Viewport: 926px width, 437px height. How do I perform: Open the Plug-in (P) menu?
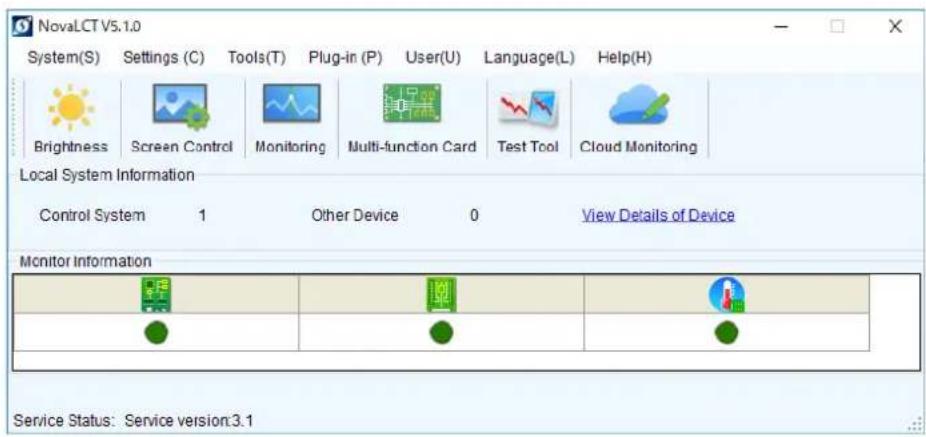(x=345, y=58)
